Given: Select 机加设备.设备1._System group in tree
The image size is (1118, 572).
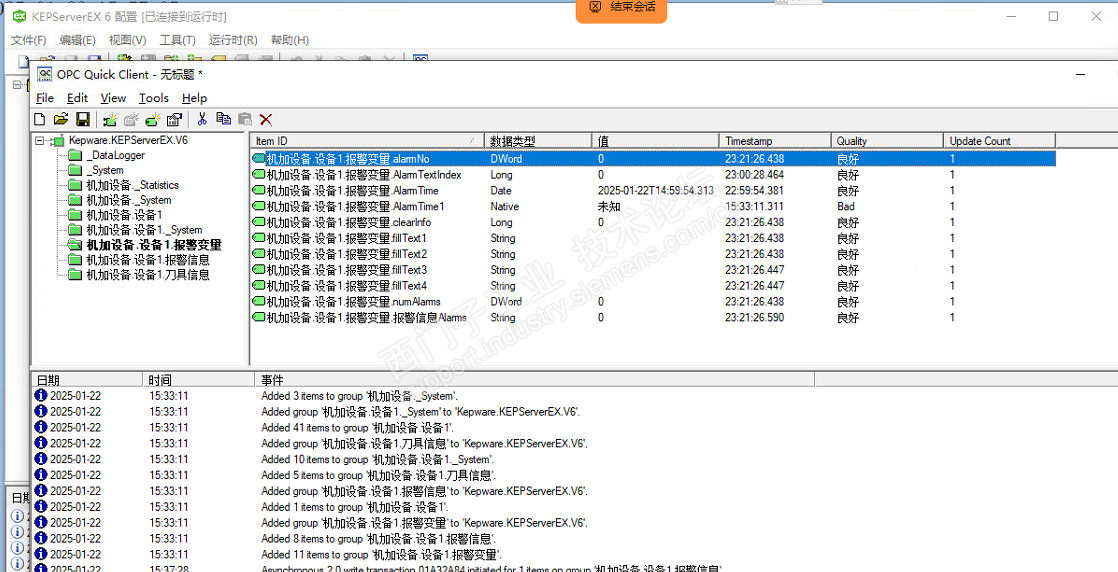Looking at the screenshot, I should [x=144, y=230].
